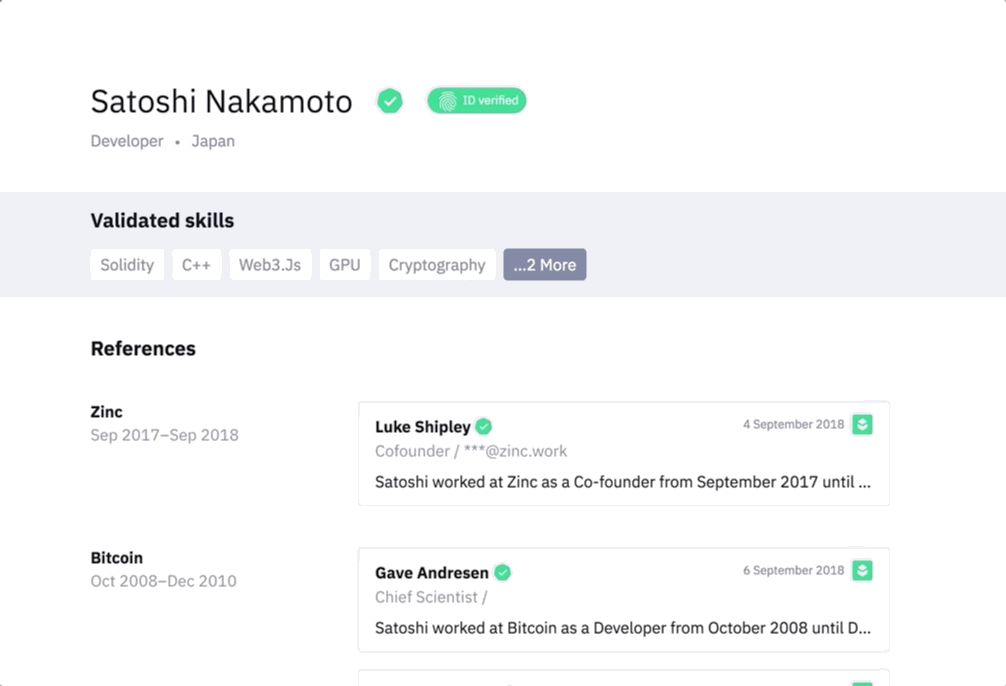Click the ID verified badge
Screen dimensions: 1006x686
(x=477, y=101)
